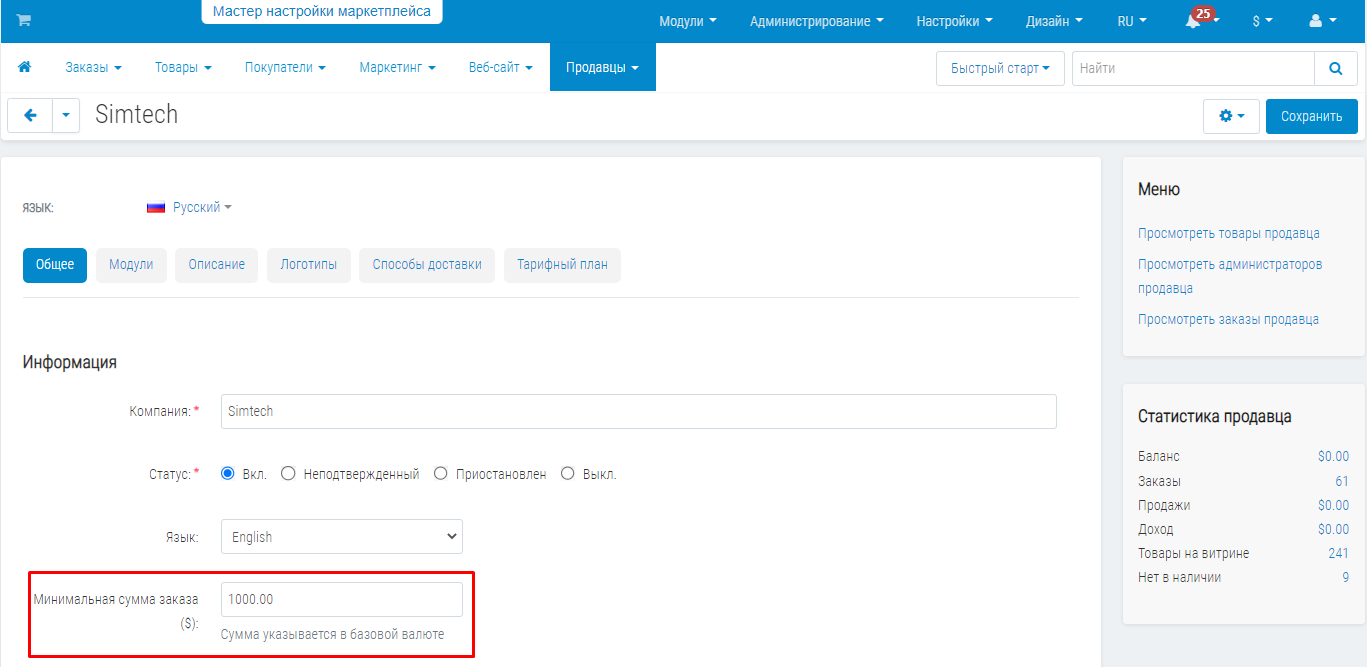Select the 'Общее' tab
The image size is (1367, 667).
pos(55,265)
